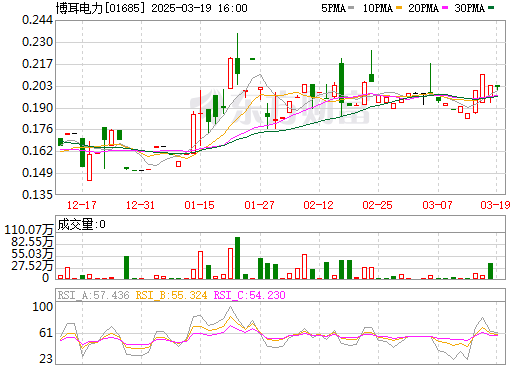Select the orange 10PMA color dash
Screen dimensions: 520x365
click(x=399, y=7)
